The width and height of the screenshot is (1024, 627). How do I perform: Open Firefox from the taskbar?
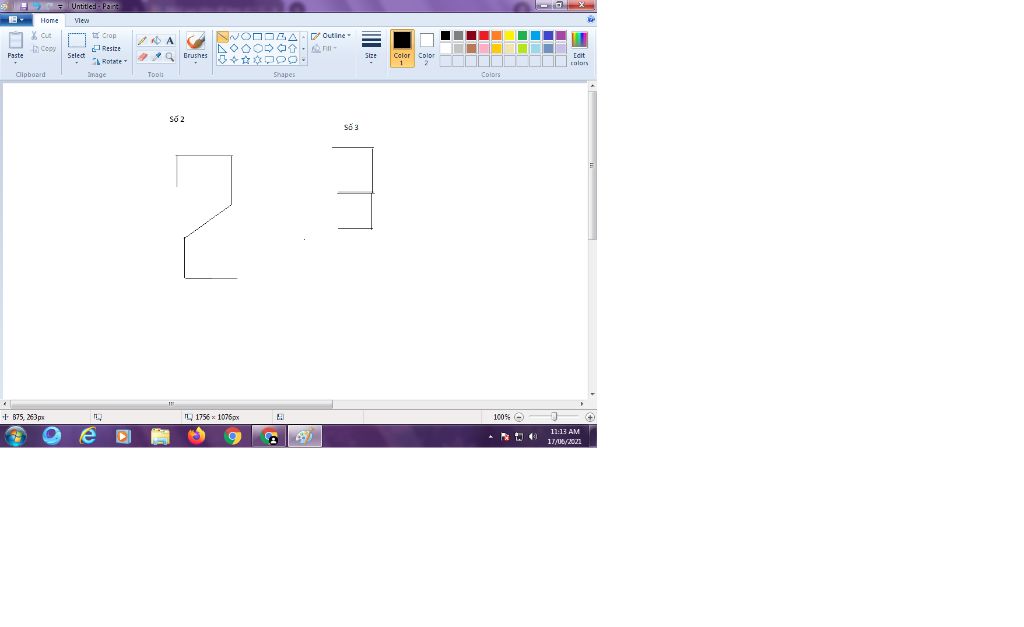click(196, 436)
